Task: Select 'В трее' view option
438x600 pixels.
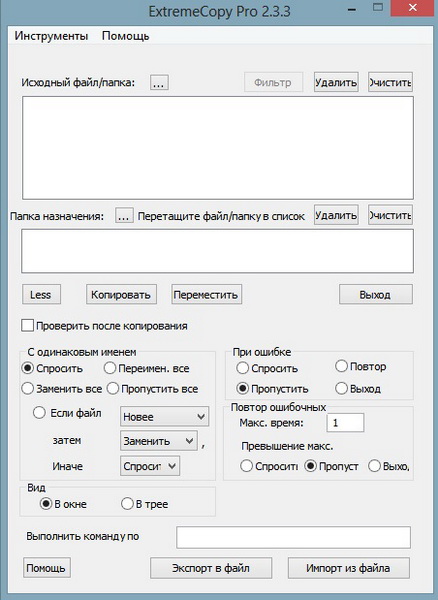Action: (x=127, y=504)
